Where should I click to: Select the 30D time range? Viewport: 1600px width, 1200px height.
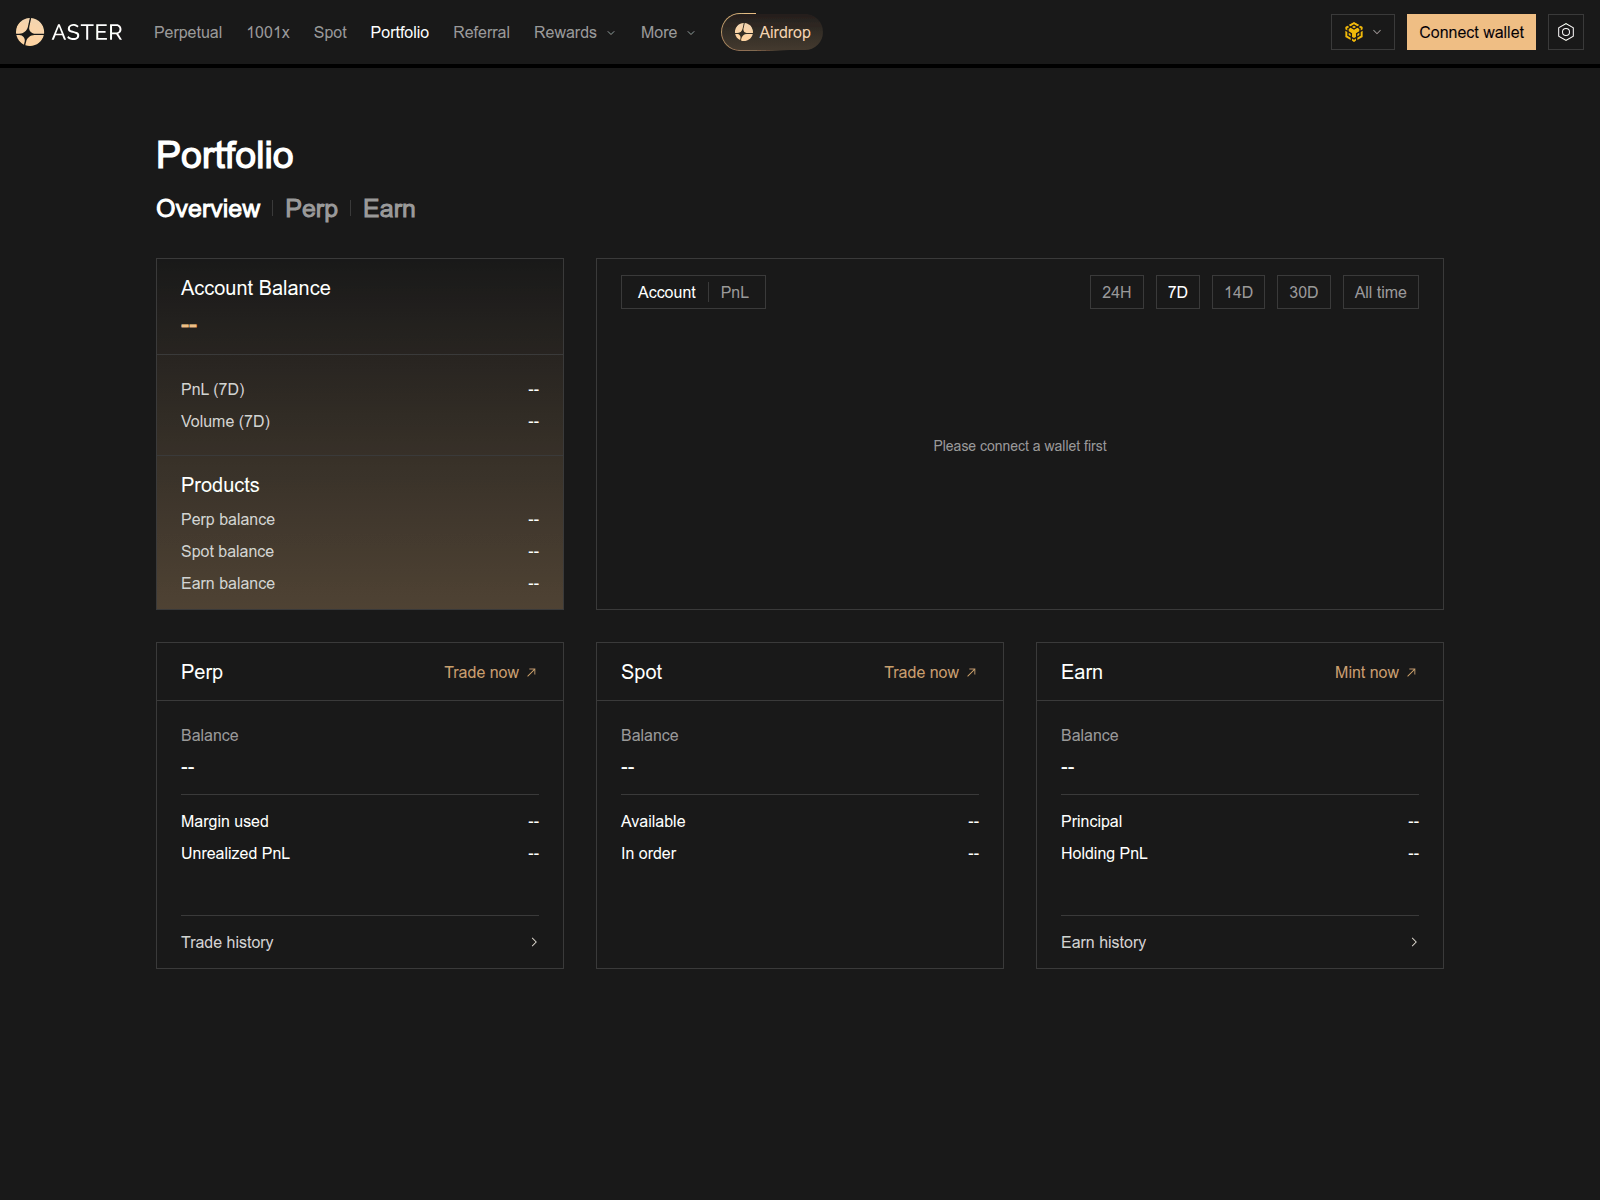[x=1303, y=291]
